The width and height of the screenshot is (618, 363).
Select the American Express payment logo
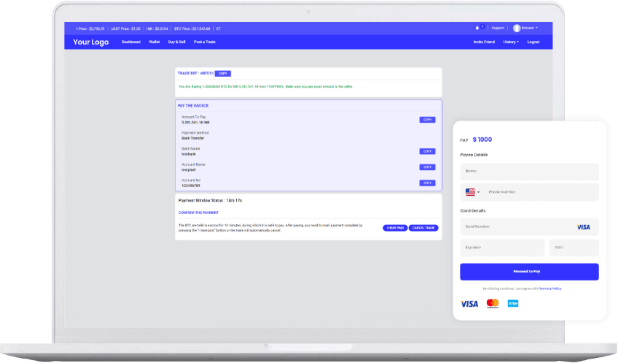point(513,303)
